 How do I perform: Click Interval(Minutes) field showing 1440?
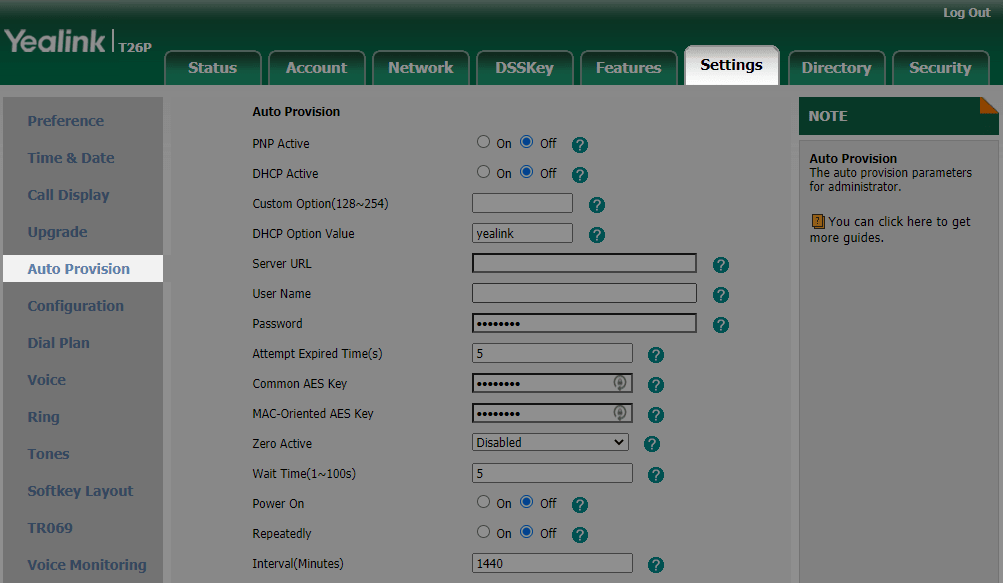(552, 563)
